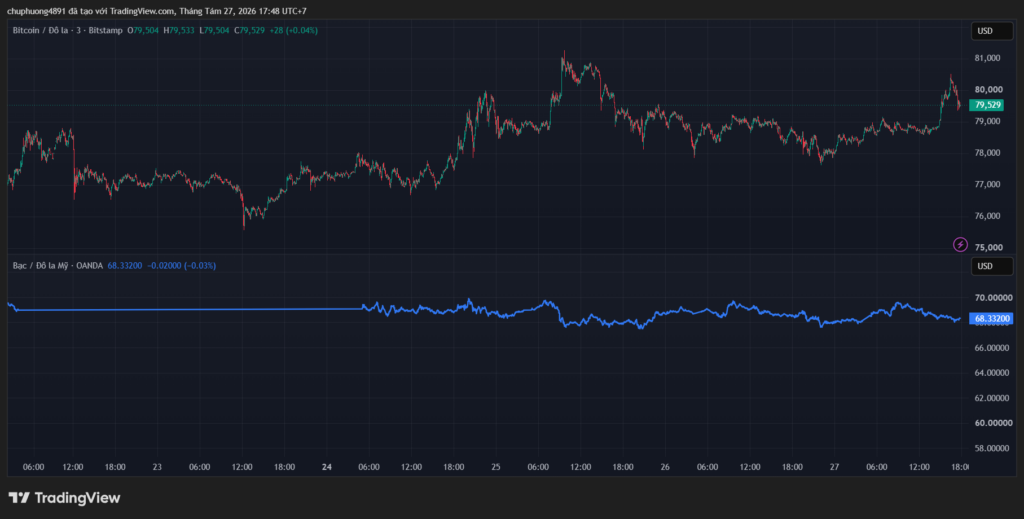Select the blue 68.33200 price tag on axis
Screen dimensions: 1024x519
pos(991,319)
